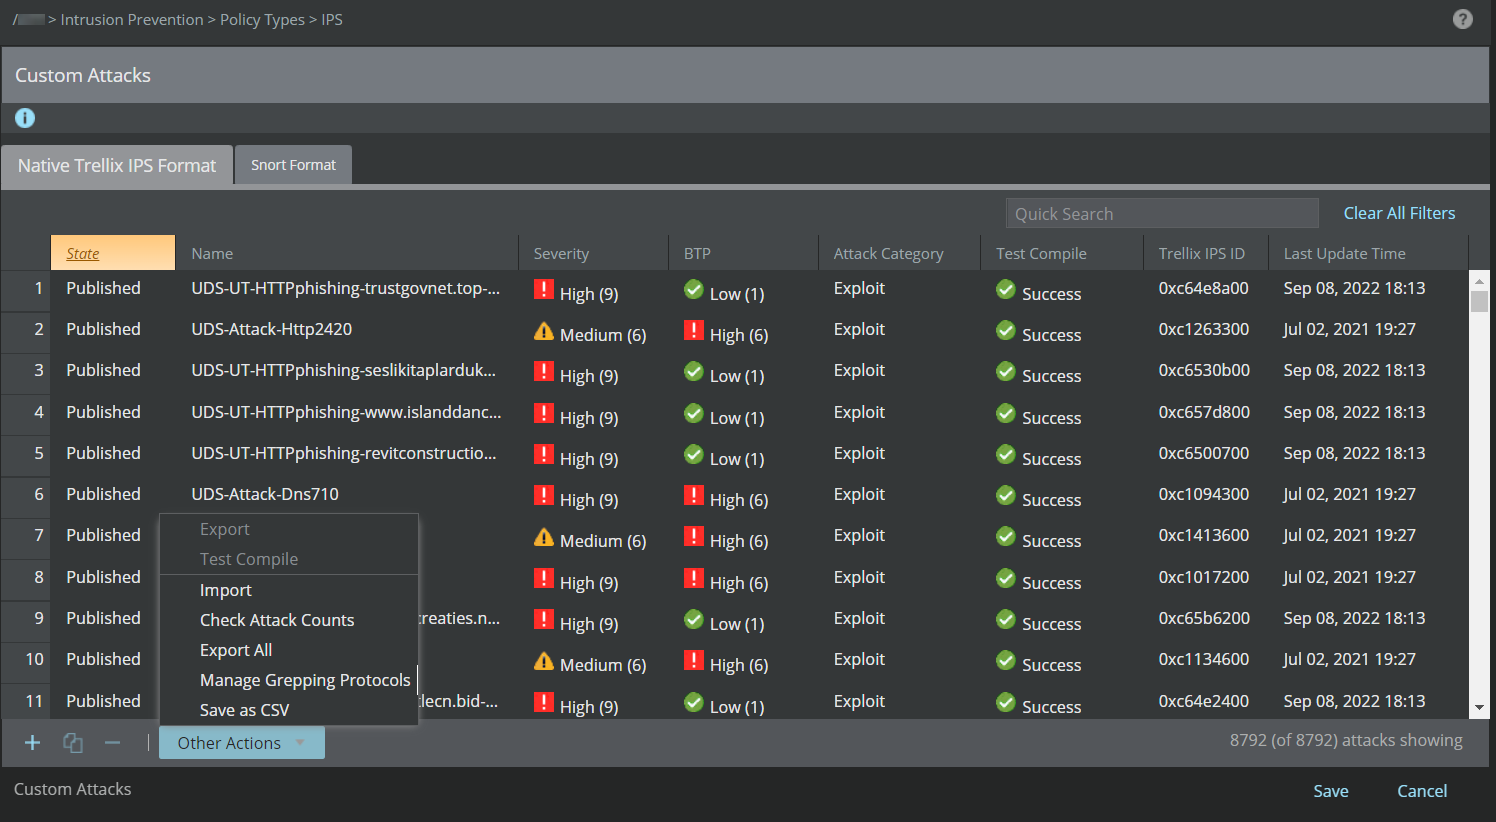The height and width of the screenshot is (822, 1496).
Task: Open the help question mark icon
Action: click(1462, 19)
